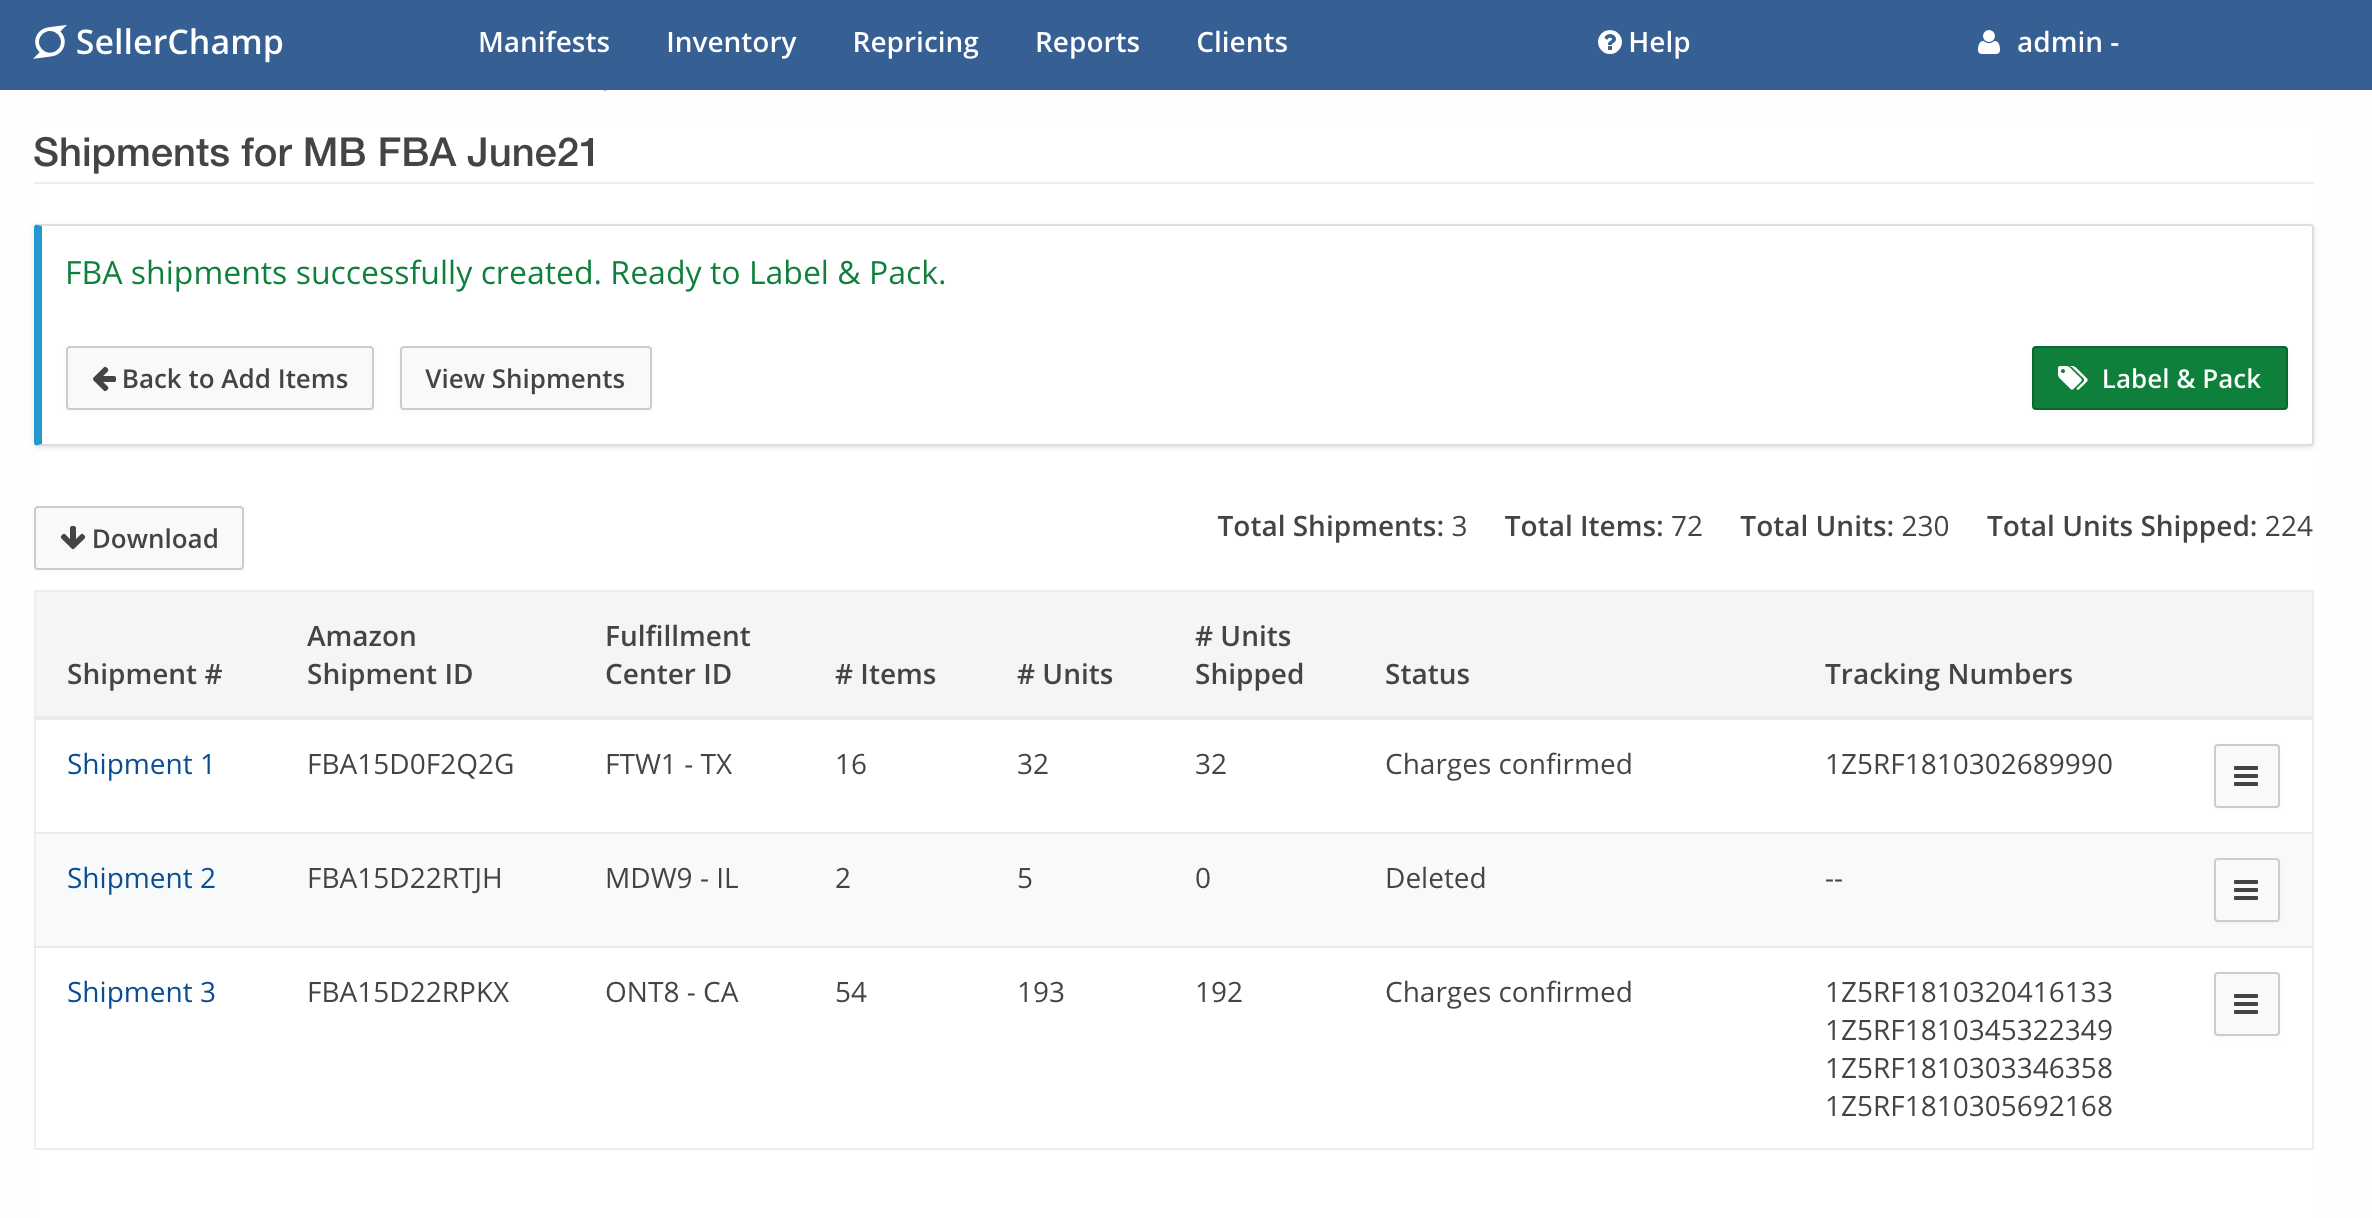Go Back to Add Items
Image resolution: width=2372 pixels, height=1218 pixels.
[220, 378]
